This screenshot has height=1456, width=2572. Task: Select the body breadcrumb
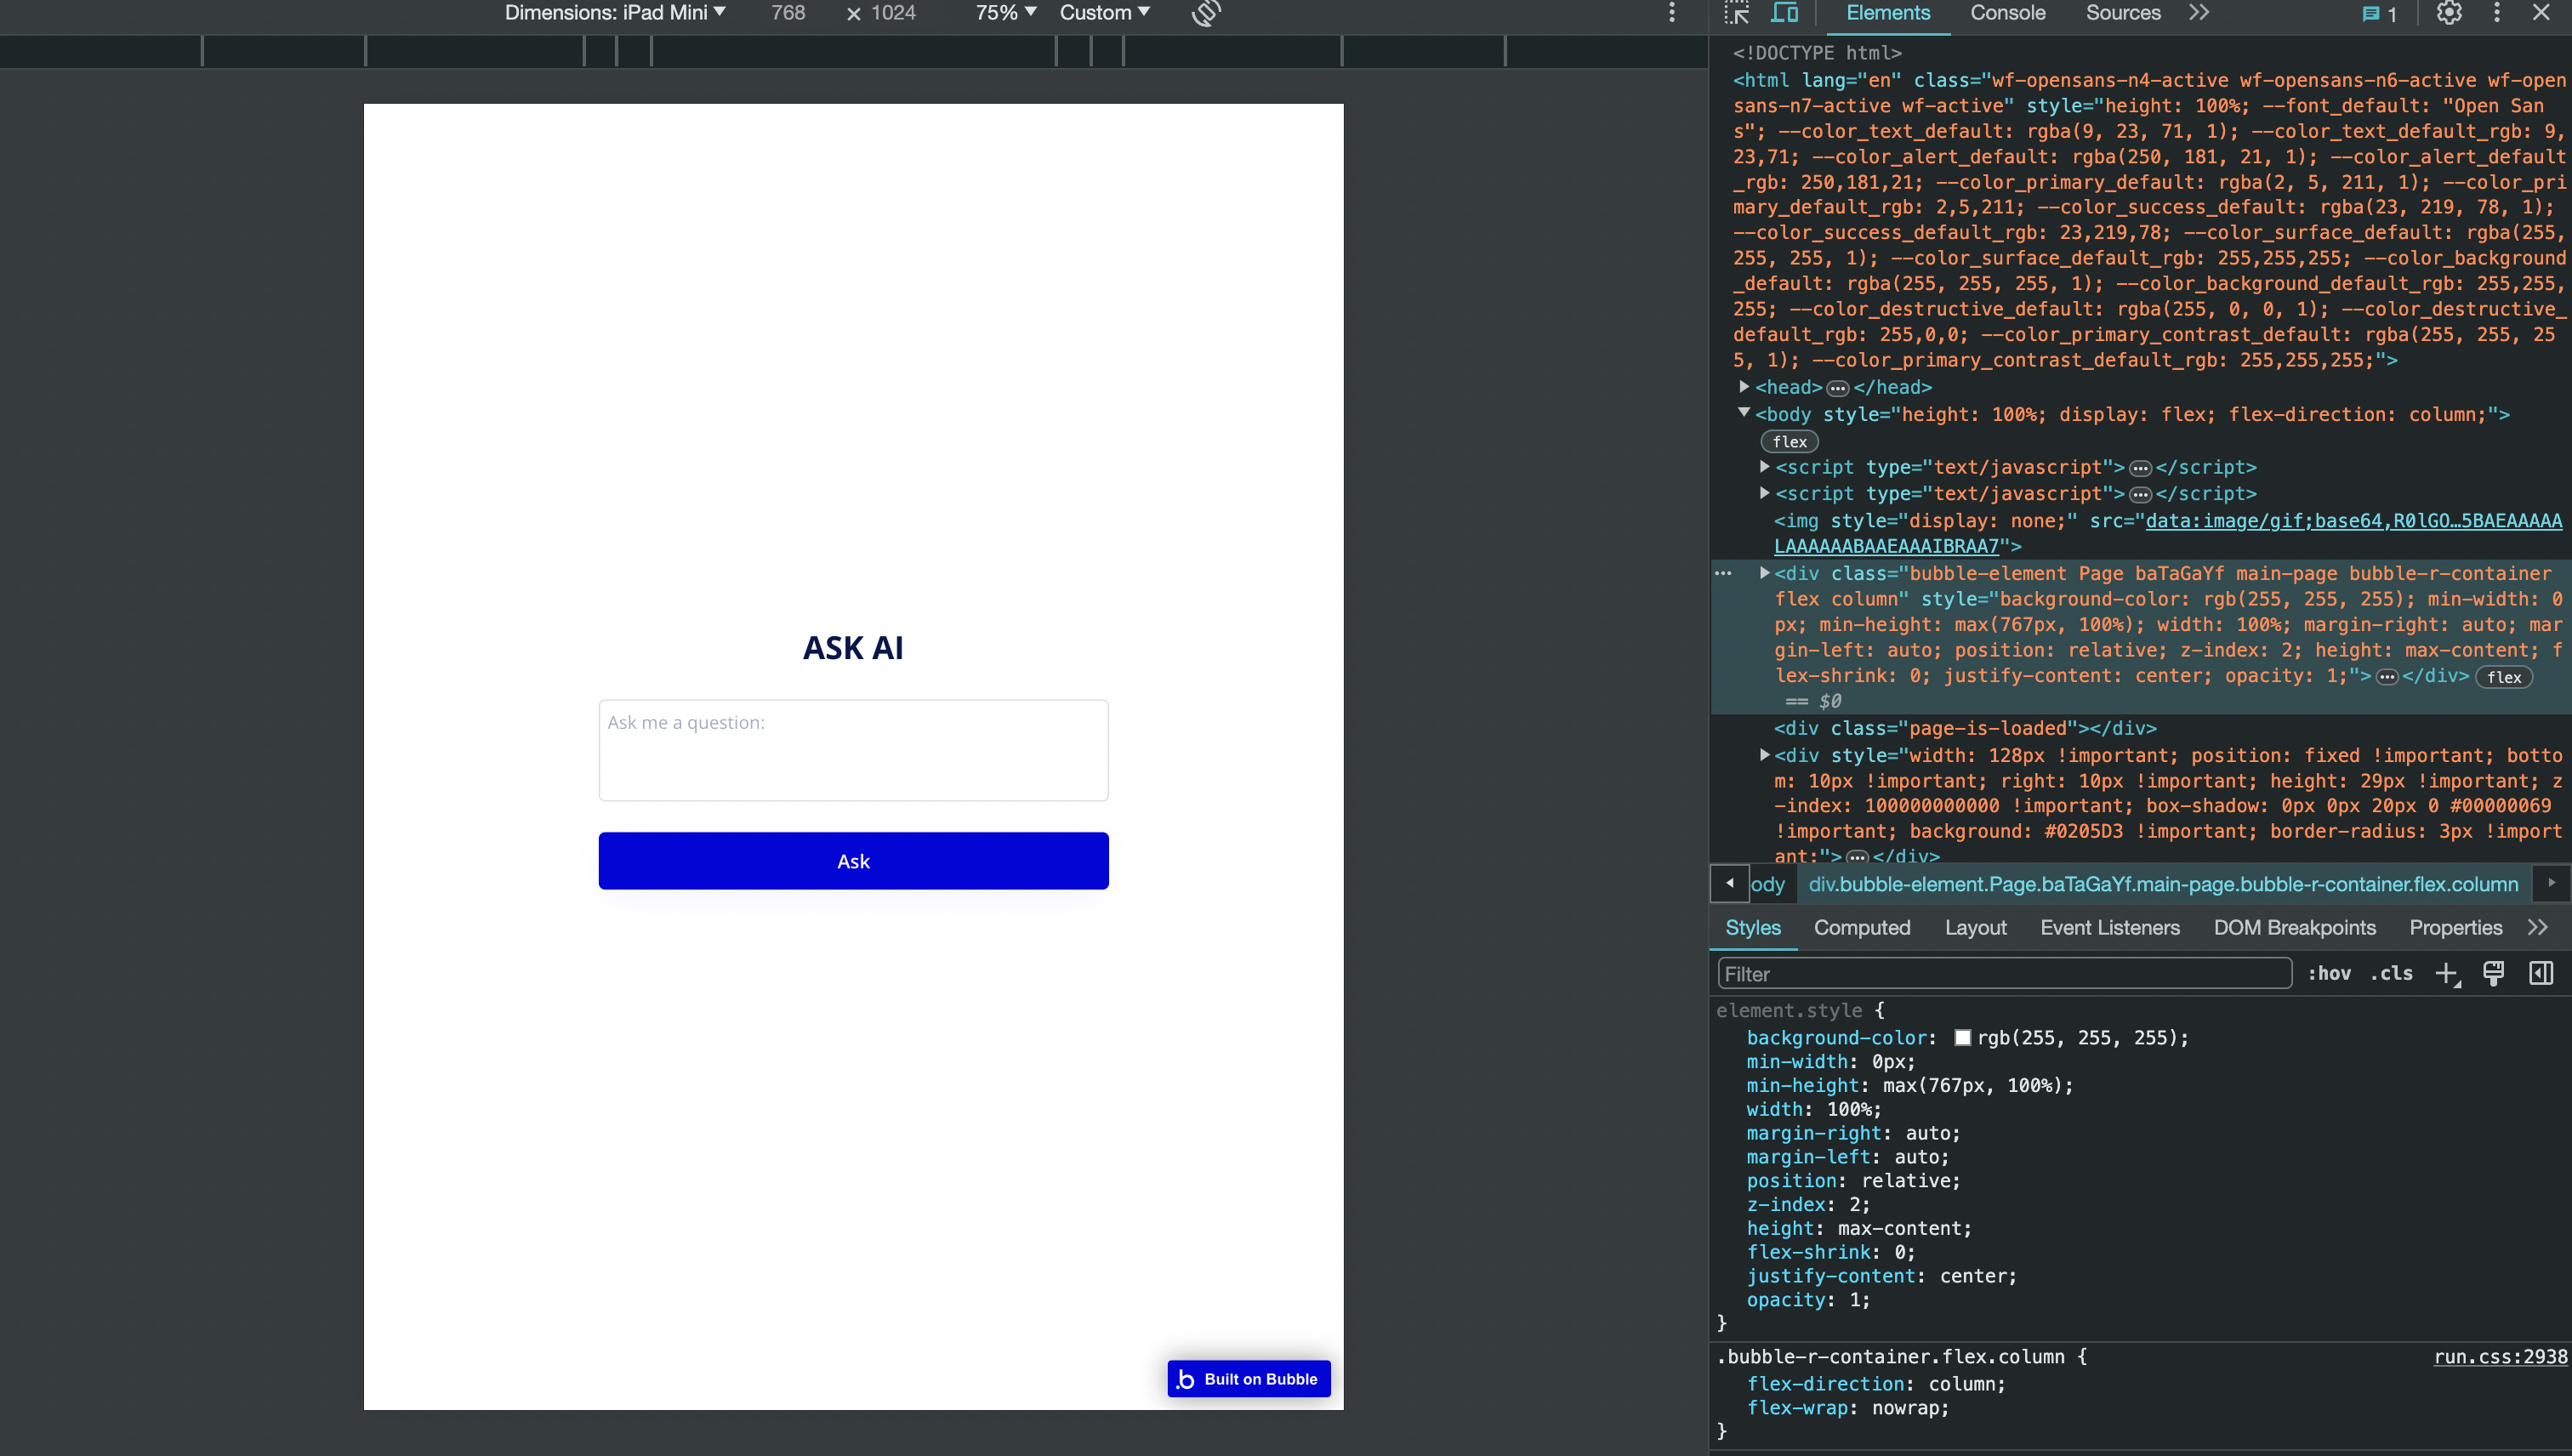pos(1768,884)
